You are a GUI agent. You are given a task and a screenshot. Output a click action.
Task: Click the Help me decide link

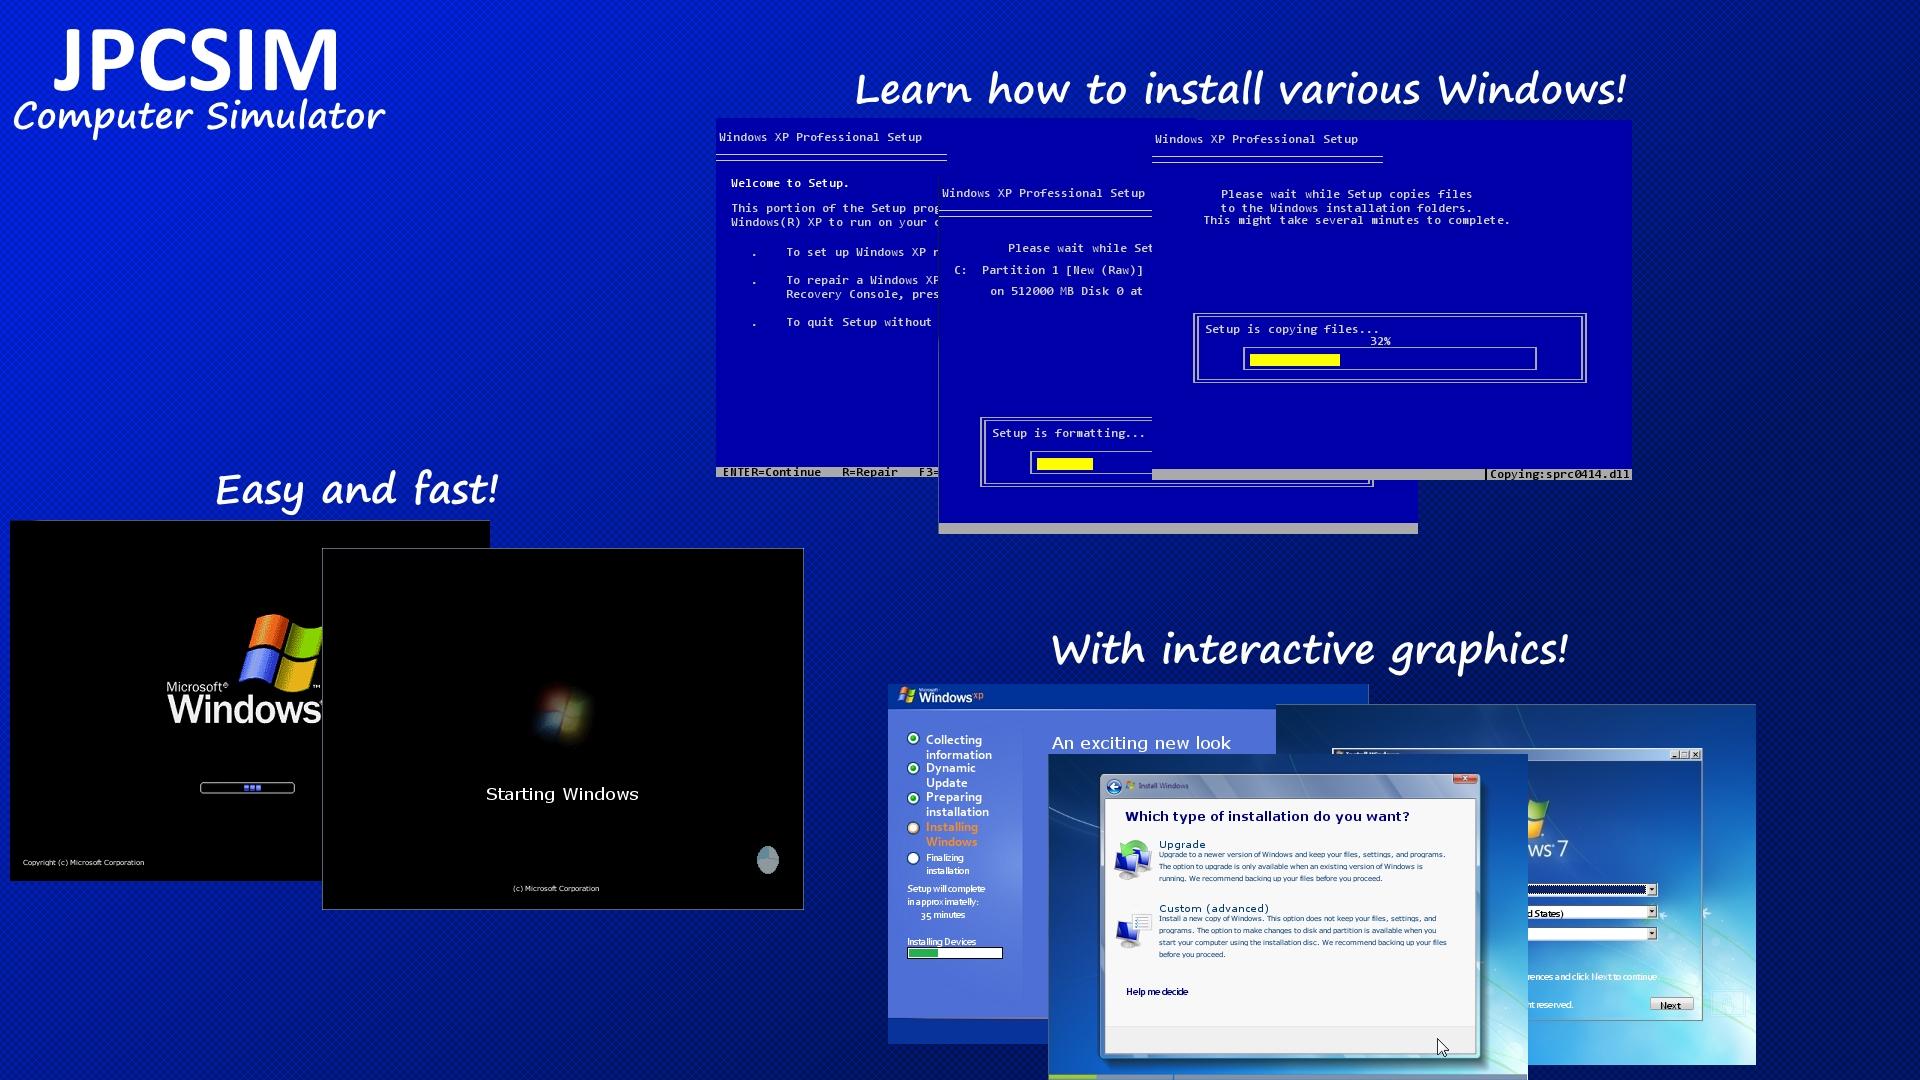pos(1157,991)
